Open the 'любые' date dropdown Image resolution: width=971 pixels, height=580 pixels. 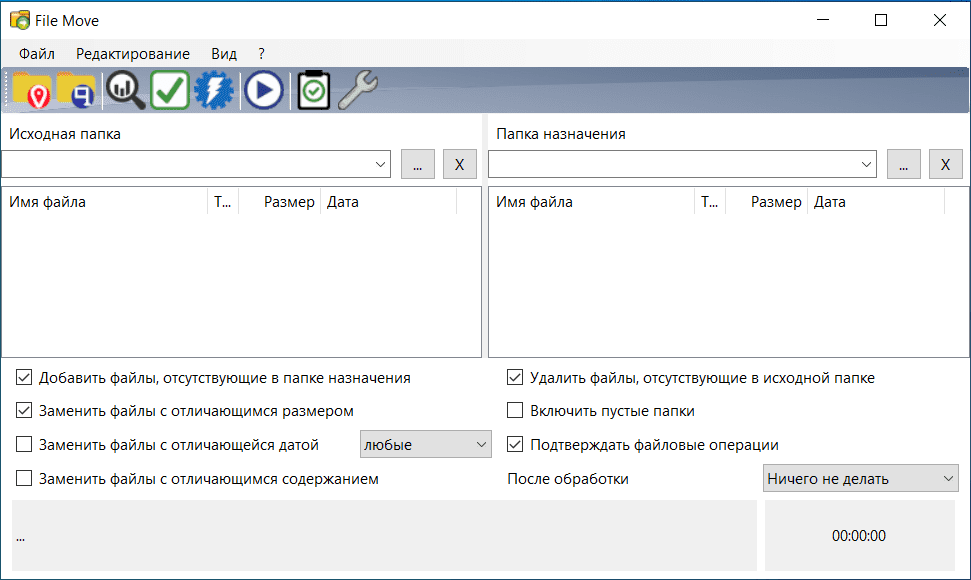(425, 445)
